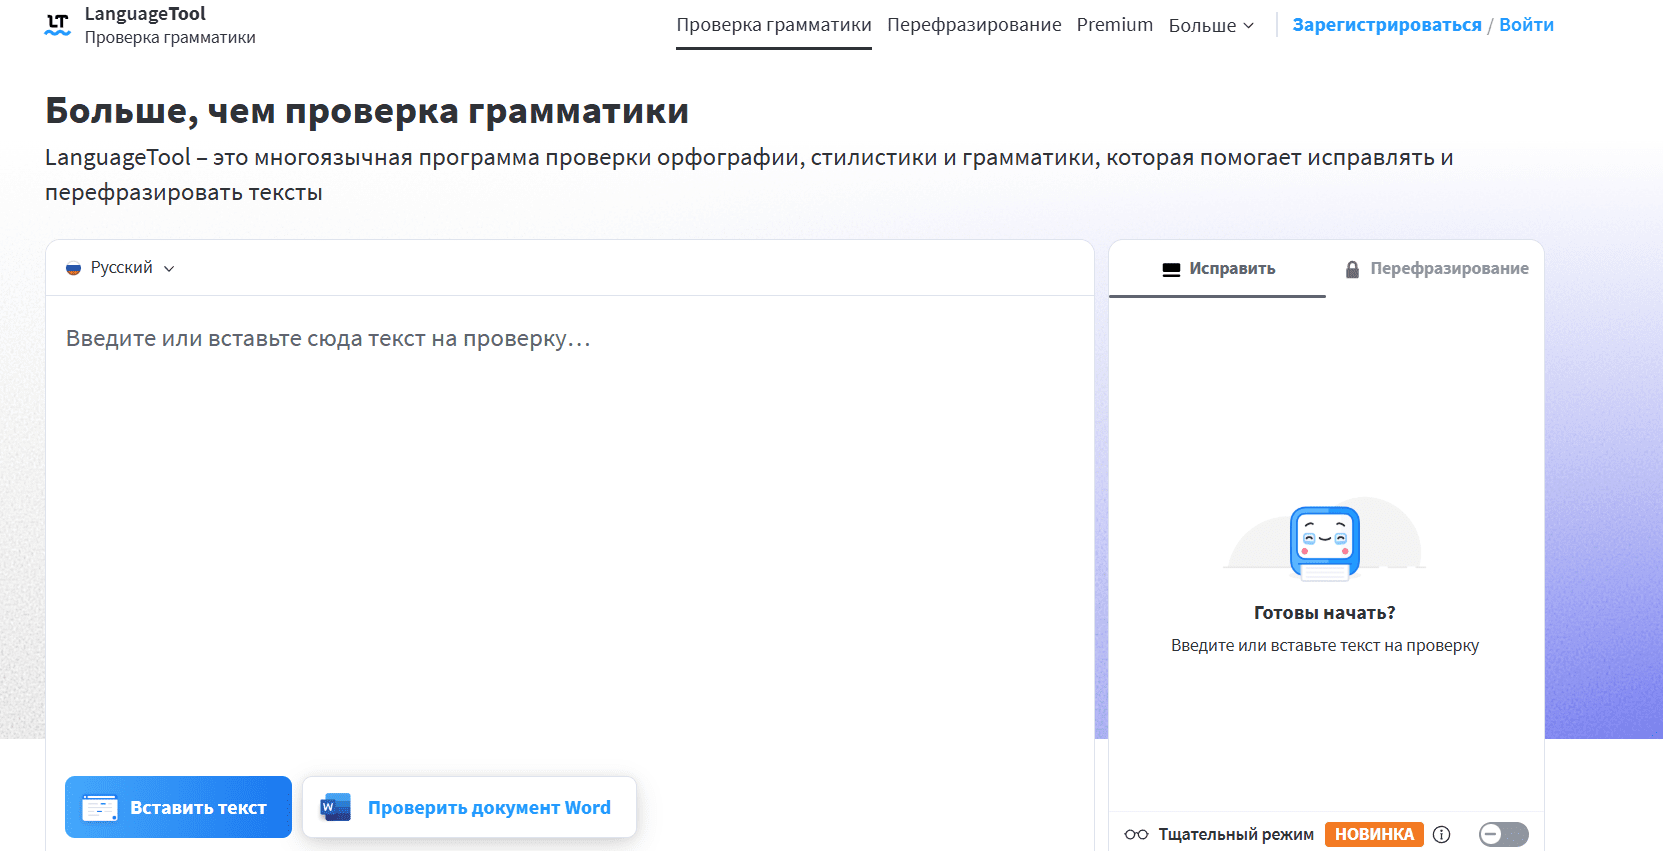This screenshot has height=851, width=1663.
Task: Enable the Тщательный режим toggle switch
Action: pos(1503,834)
